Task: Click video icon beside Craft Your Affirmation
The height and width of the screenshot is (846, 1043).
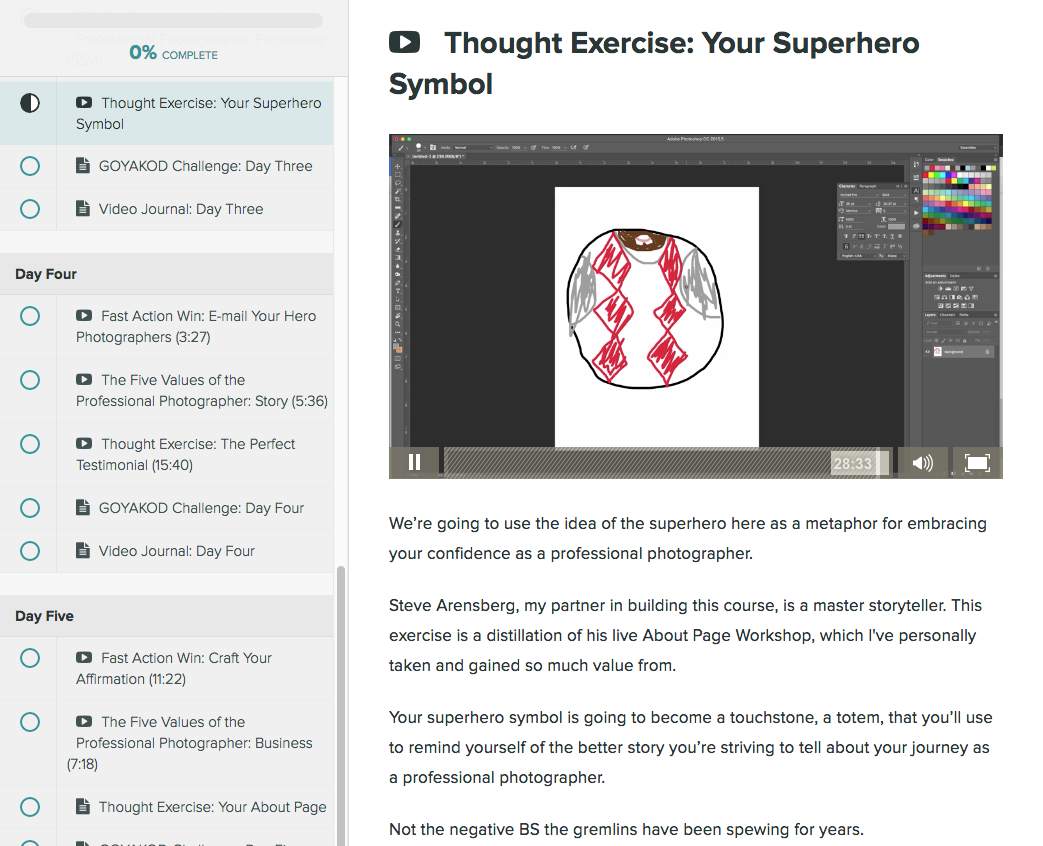Action: [x=84, y=657]
